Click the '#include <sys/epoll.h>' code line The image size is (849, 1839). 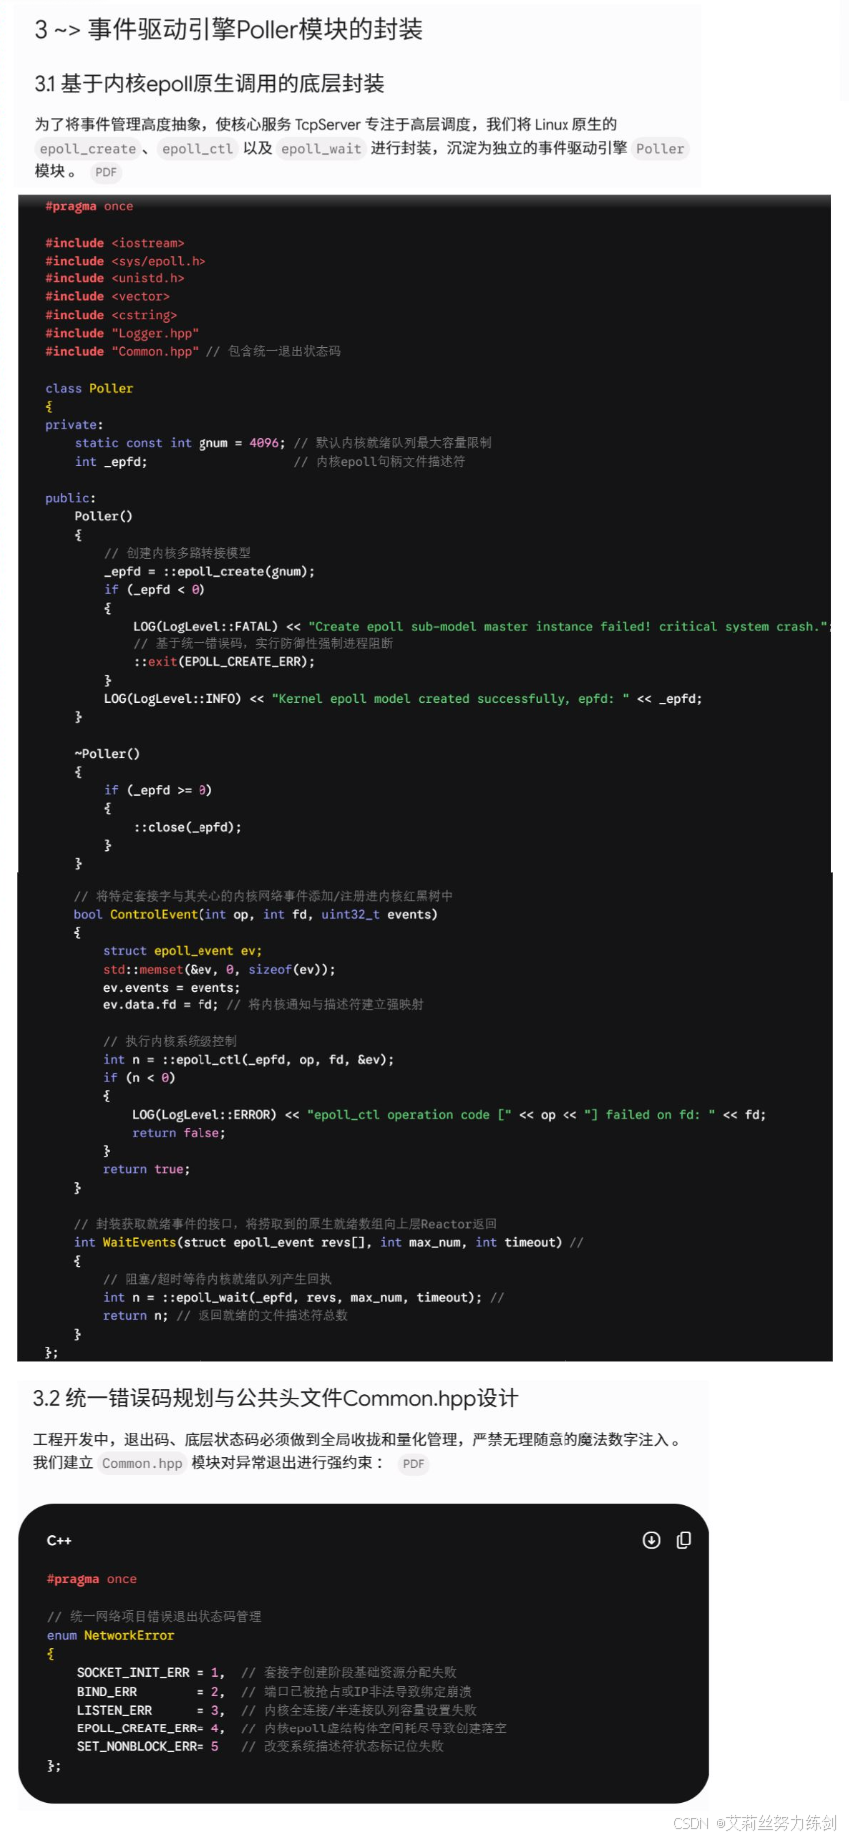[125, 261]
